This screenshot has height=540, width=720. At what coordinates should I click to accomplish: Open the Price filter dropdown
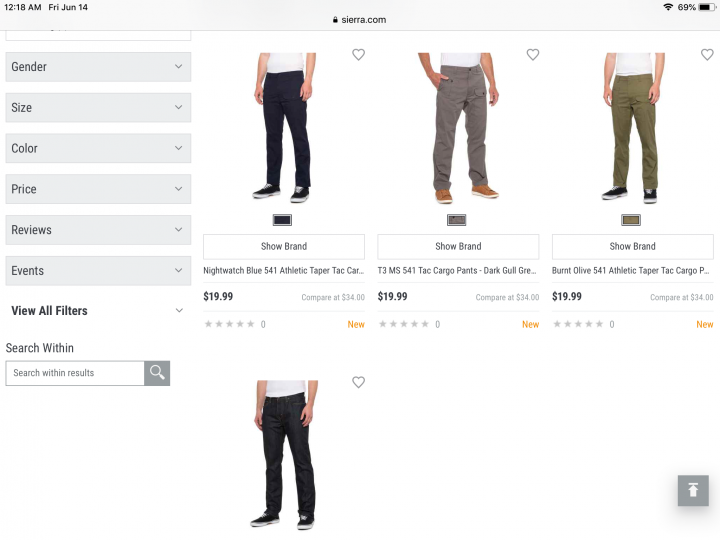pyautogui.click(x=98, y=189)
